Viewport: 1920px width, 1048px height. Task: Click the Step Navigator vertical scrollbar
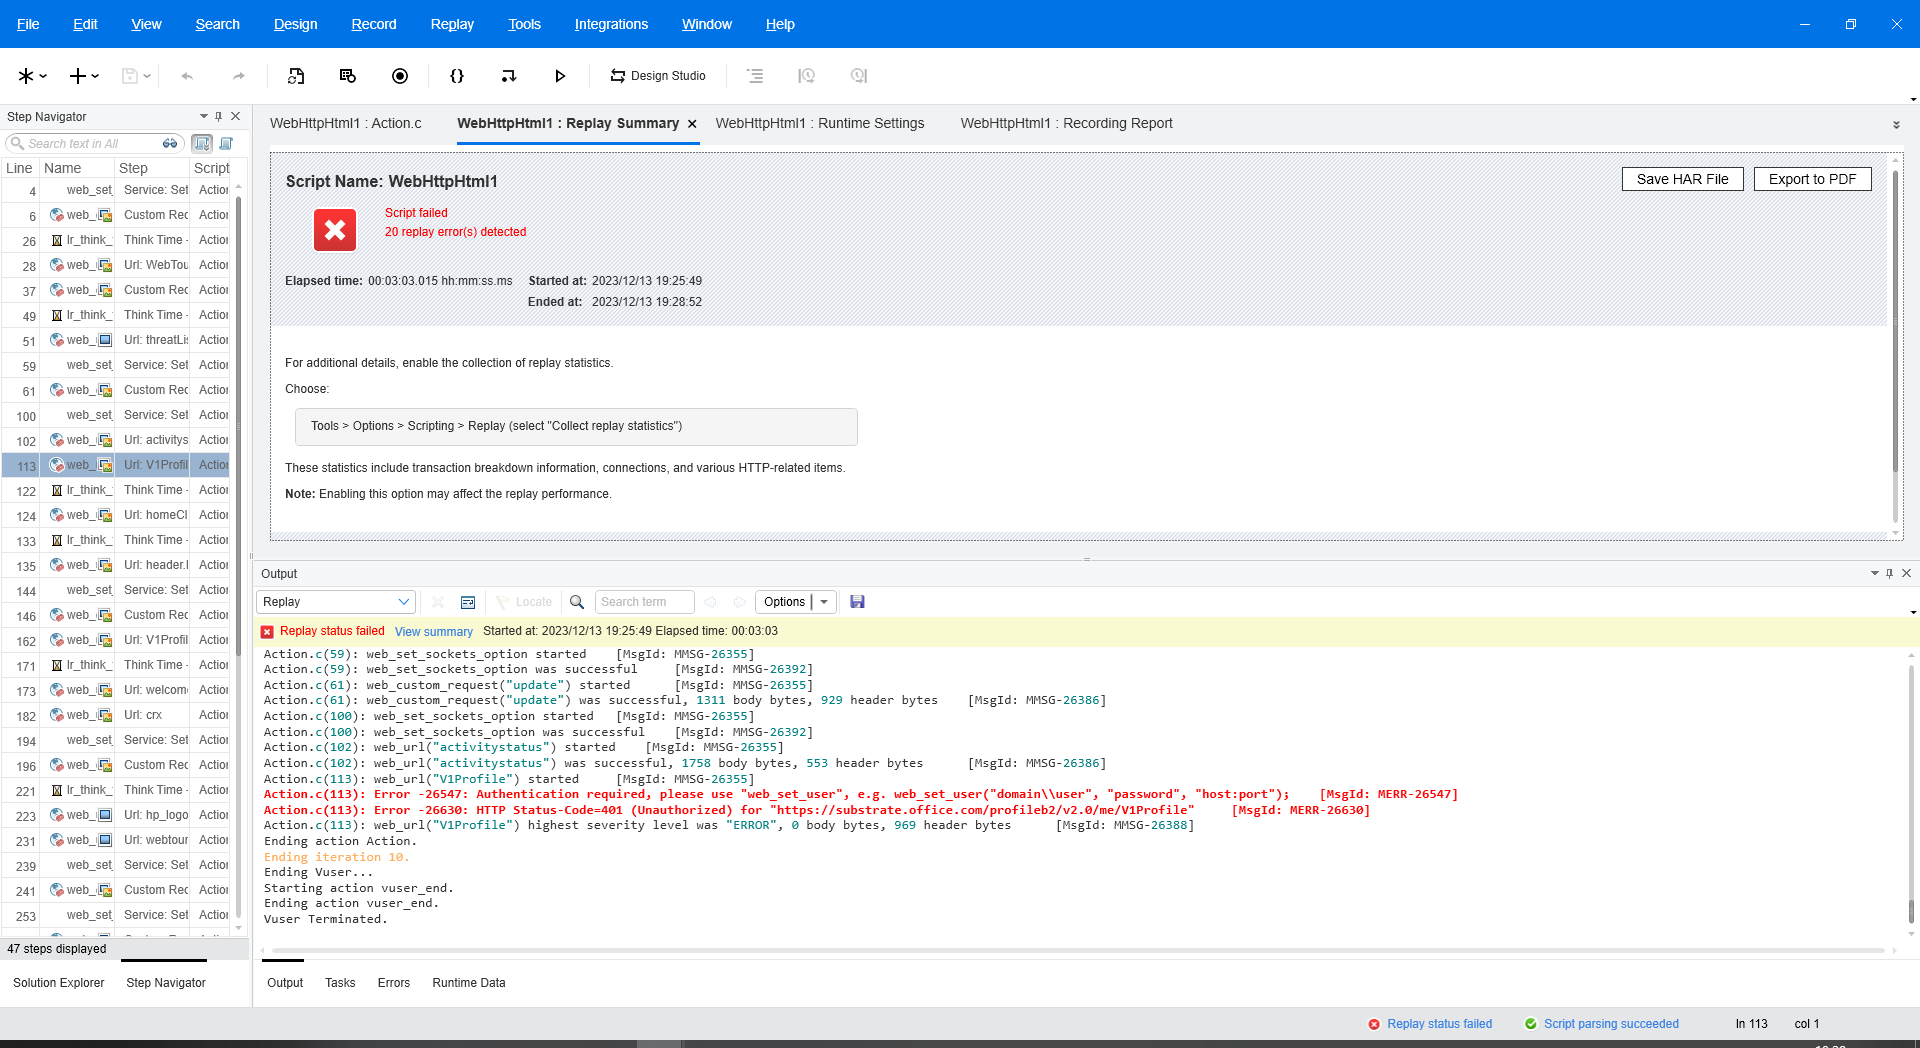coord(238,426)
